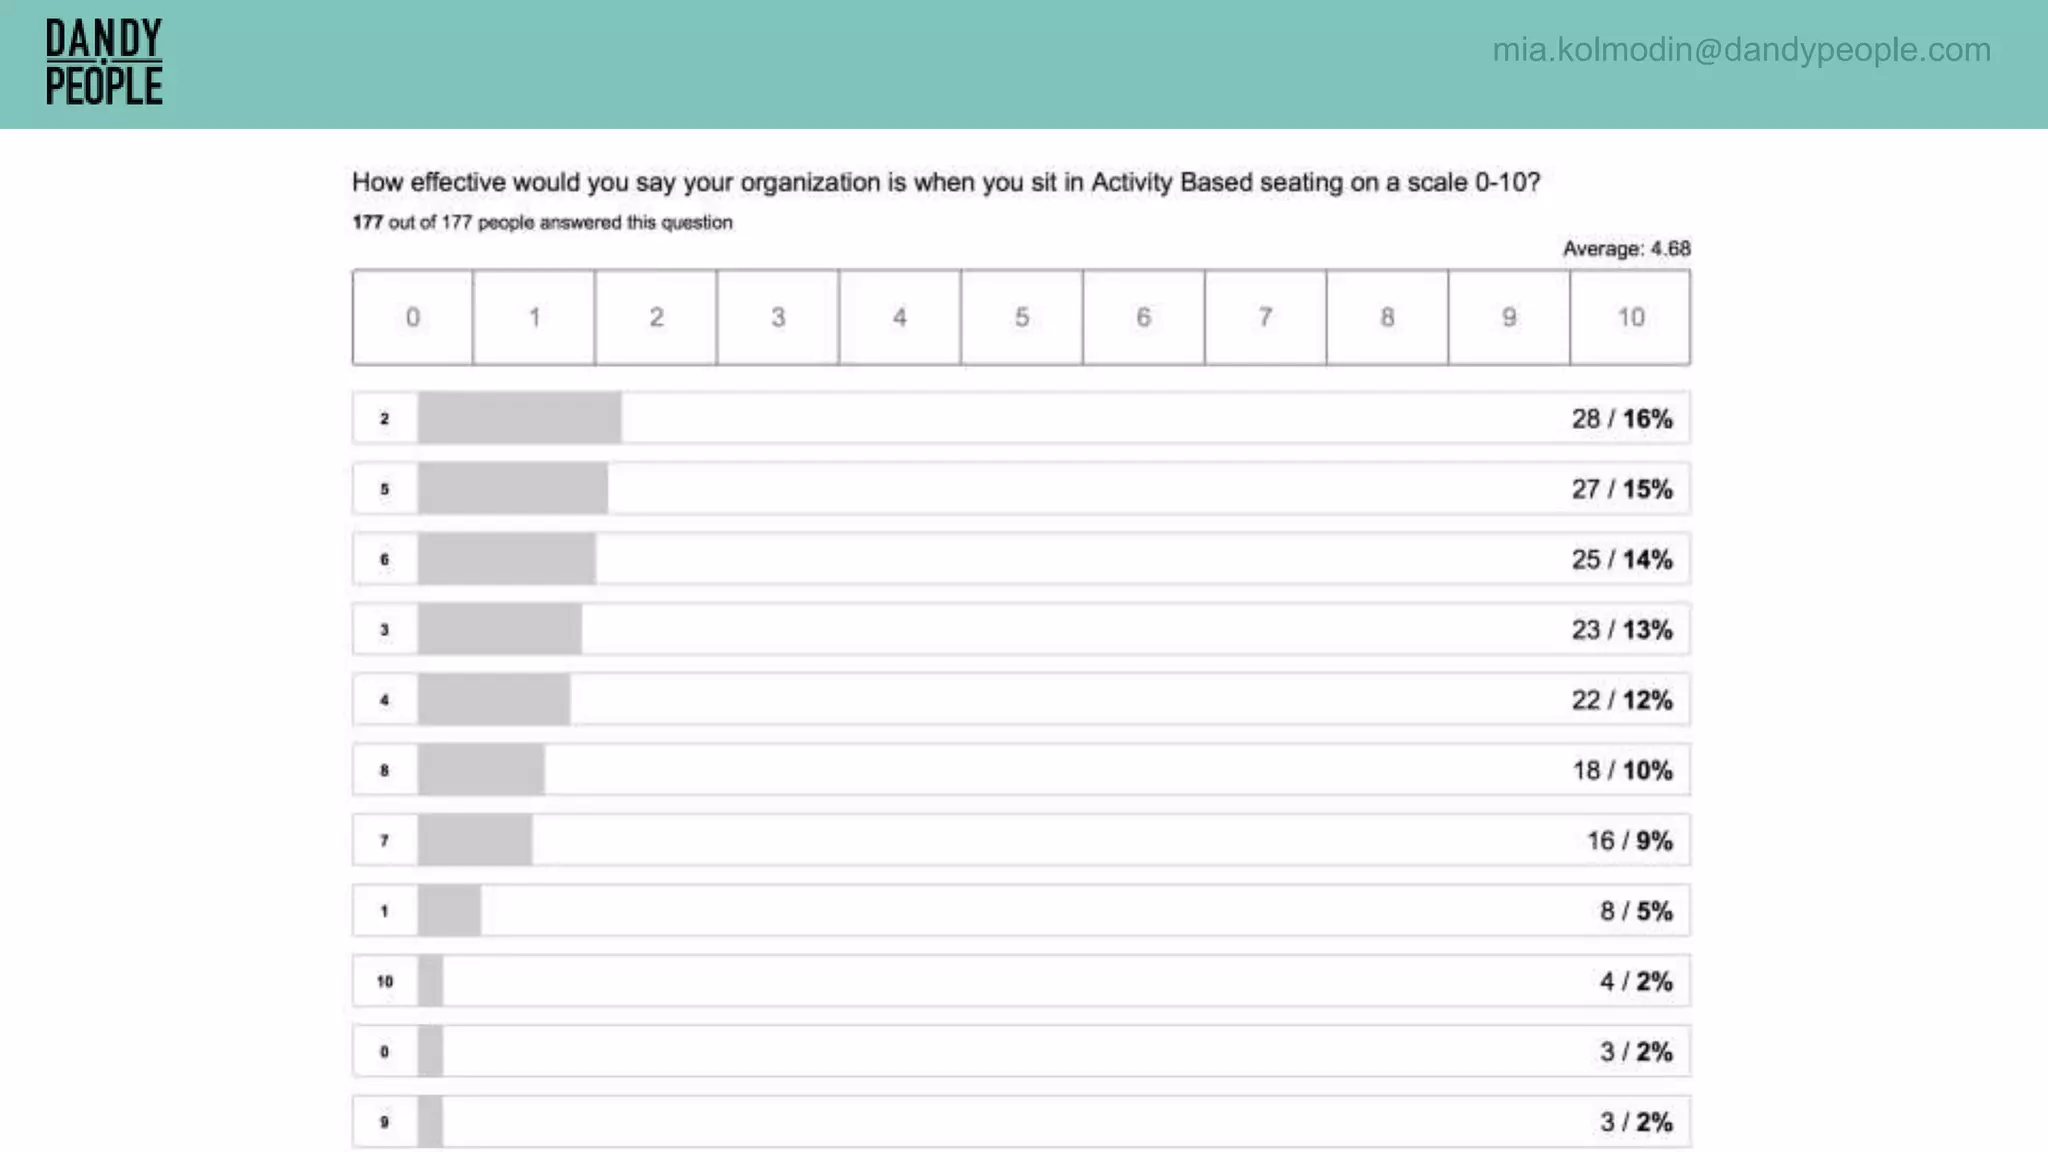The image size is (2048, 1152).
Task: Click the bar for answer 8
Action: [x=481, y=770]
